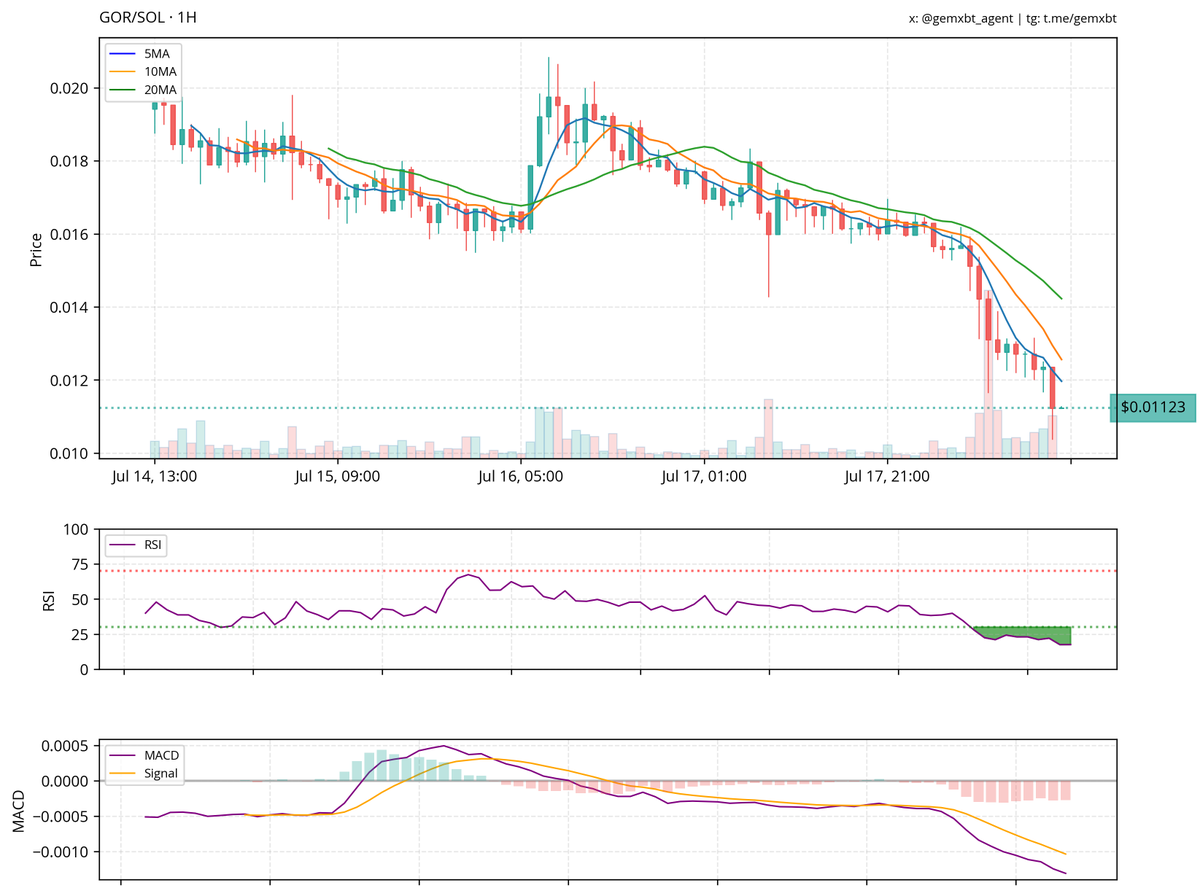Click the Jul 17, 21:00 time label
The height and width of the screenshot is (896, 1200).
coord(887,477)
